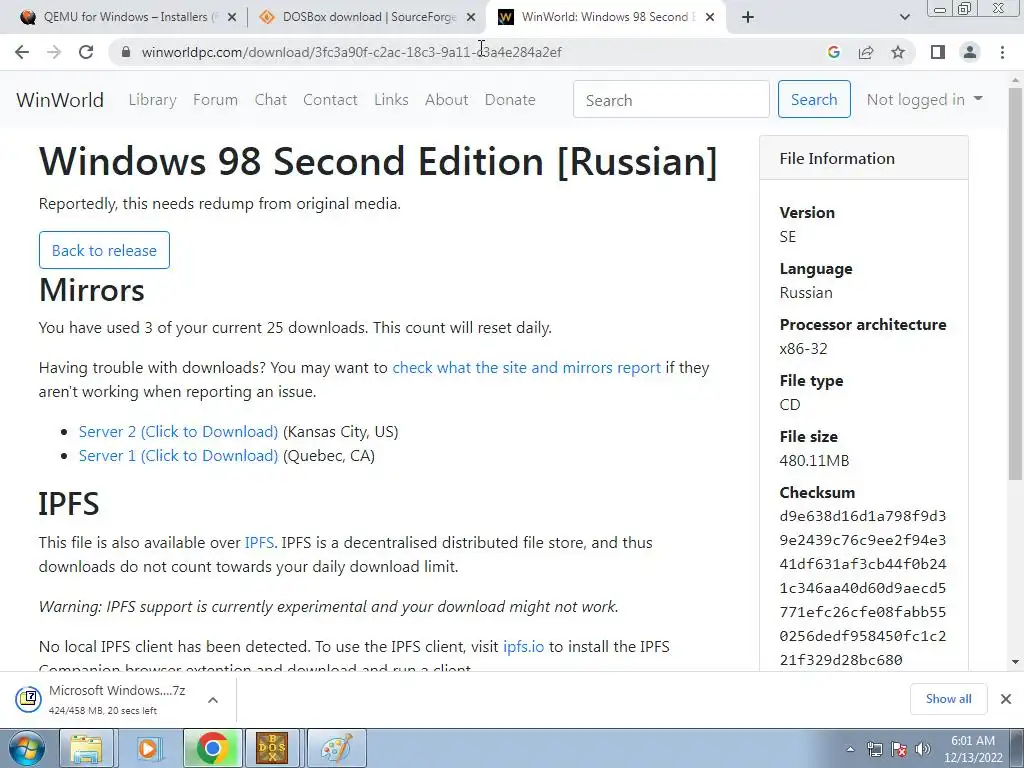Click the scrollbar down arrow
This screenshot has height=768, width=1024.
pyautogui.click(x=1015, y=662)
